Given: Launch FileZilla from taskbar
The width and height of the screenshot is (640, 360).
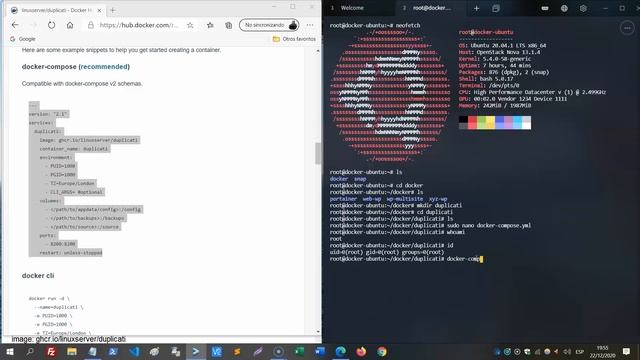Looking at the screenshot, I should 51,351.
